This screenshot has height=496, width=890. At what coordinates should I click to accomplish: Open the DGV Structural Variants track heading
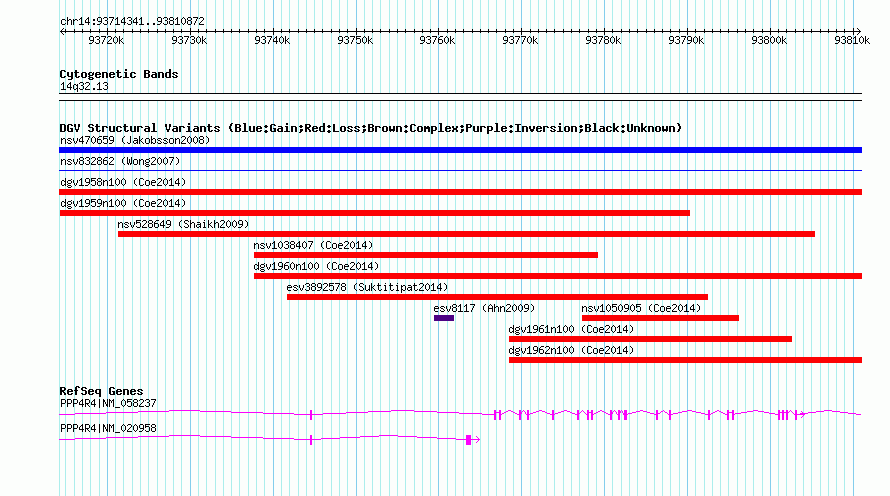(371, 128)
